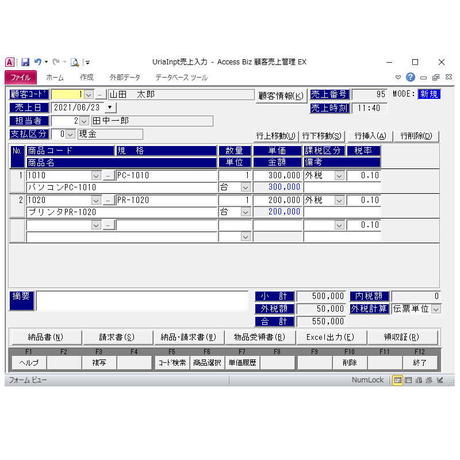
Task: Click the 行挿入(A) button
Action: click(370, 136)
